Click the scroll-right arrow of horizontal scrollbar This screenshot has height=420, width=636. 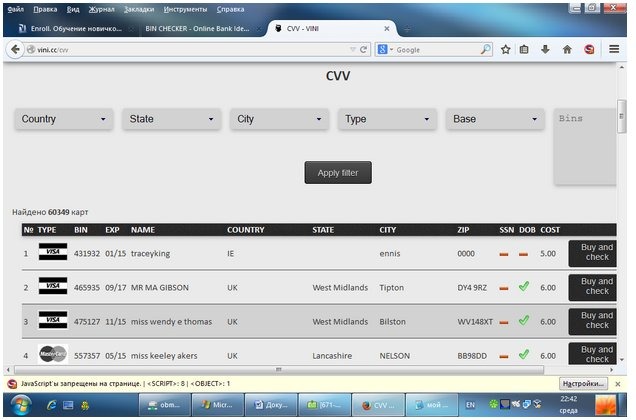click(611, 370)
